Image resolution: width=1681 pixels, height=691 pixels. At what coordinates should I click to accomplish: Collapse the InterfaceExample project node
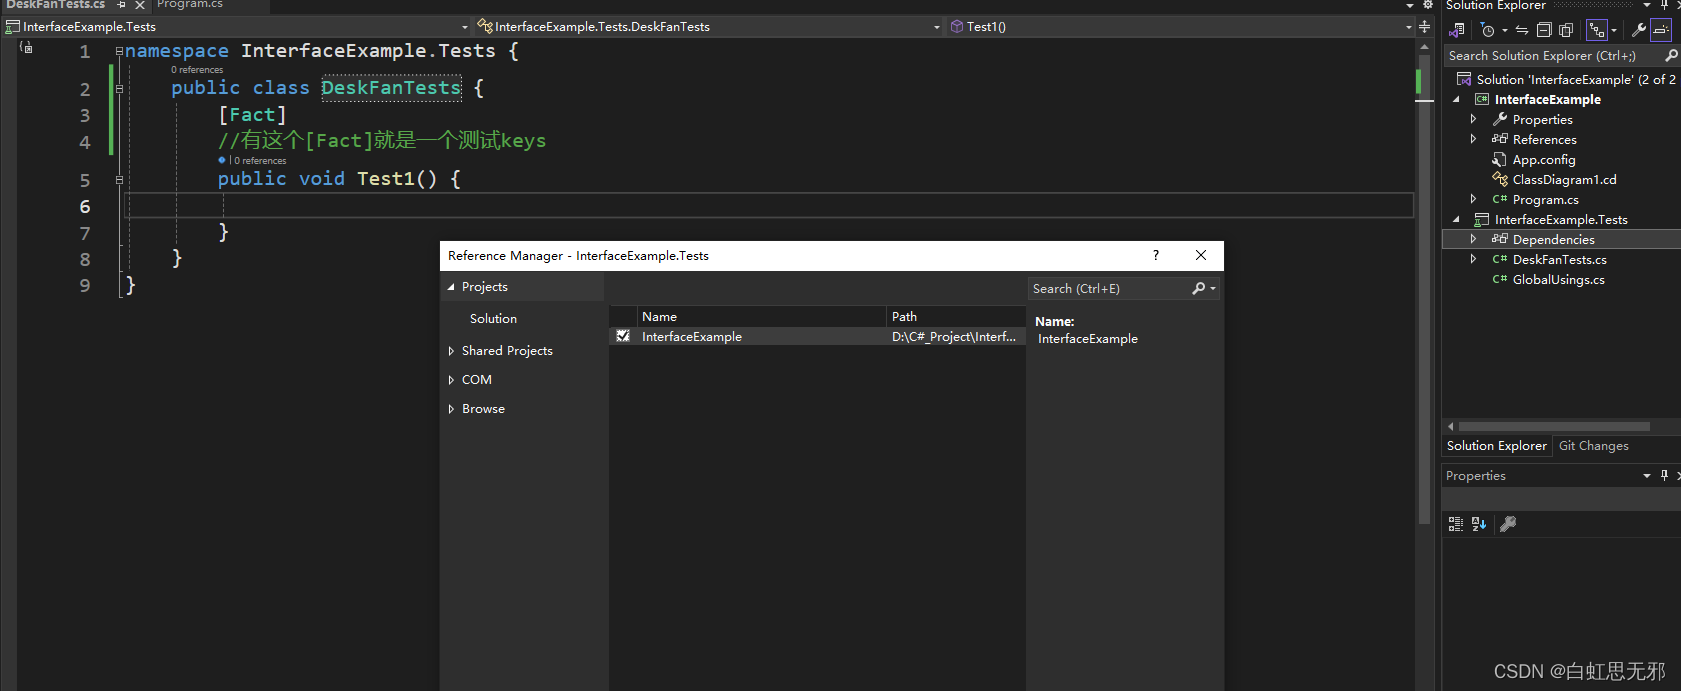click(x=1456, y=99)
